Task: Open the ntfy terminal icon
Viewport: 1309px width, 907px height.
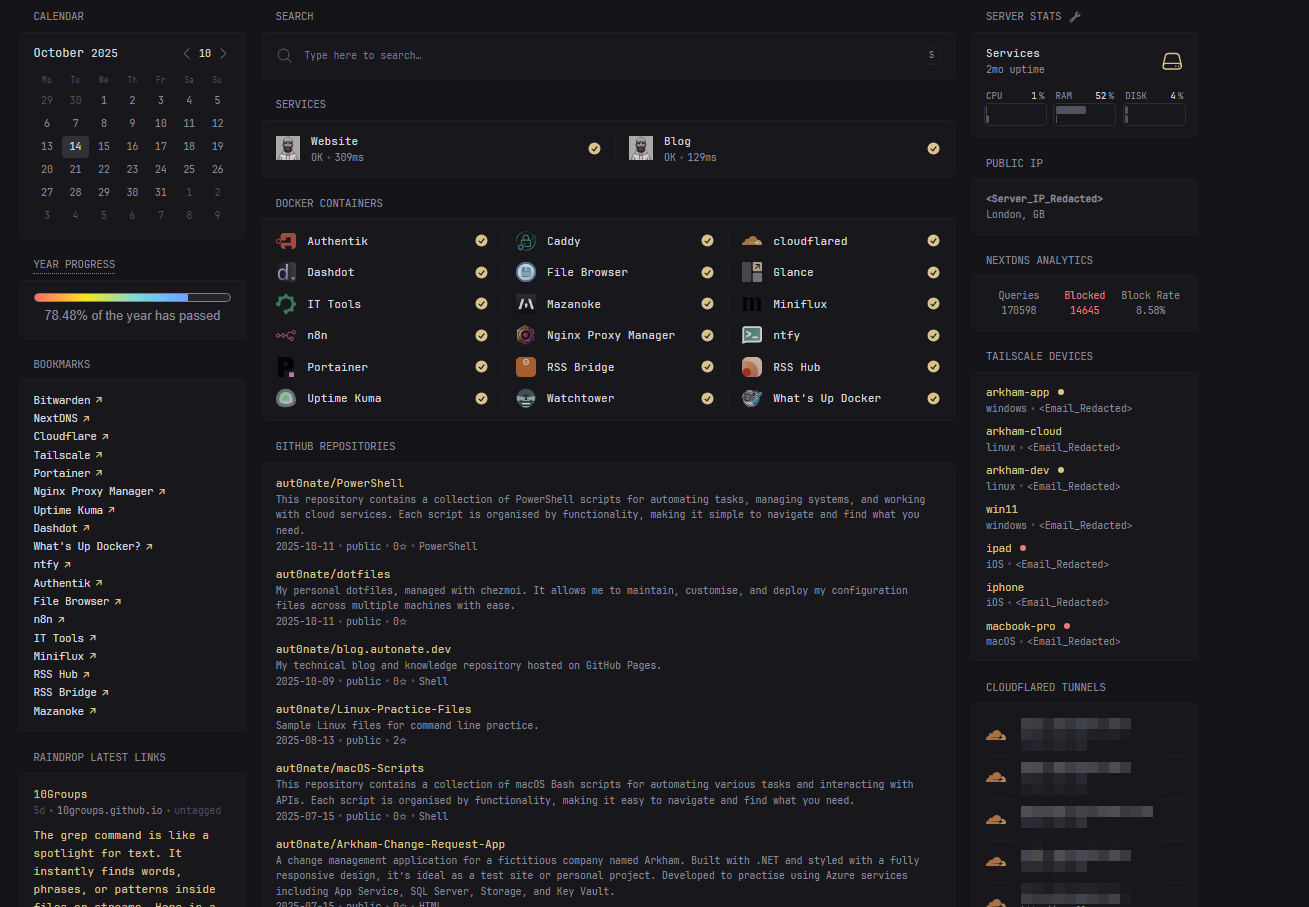Action: 752,335
